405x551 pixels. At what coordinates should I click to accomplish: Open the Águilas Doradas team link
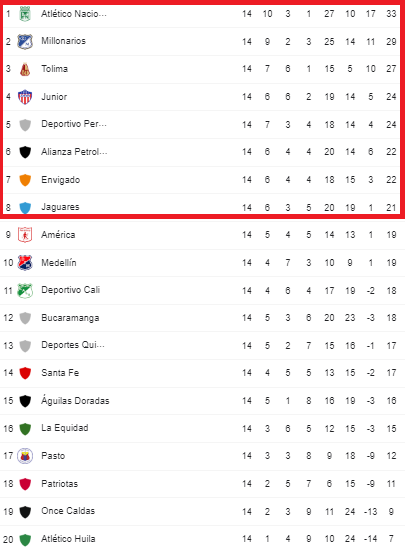[x=75, y=400]
